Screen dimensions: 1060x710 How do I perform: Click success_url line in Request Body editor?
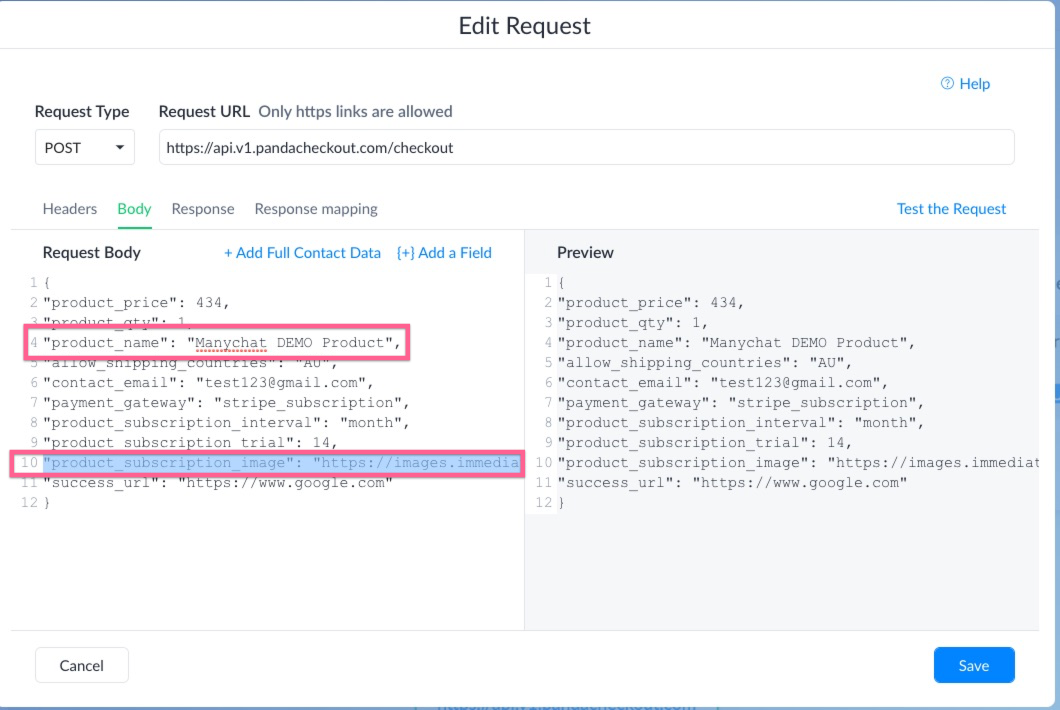218,483
